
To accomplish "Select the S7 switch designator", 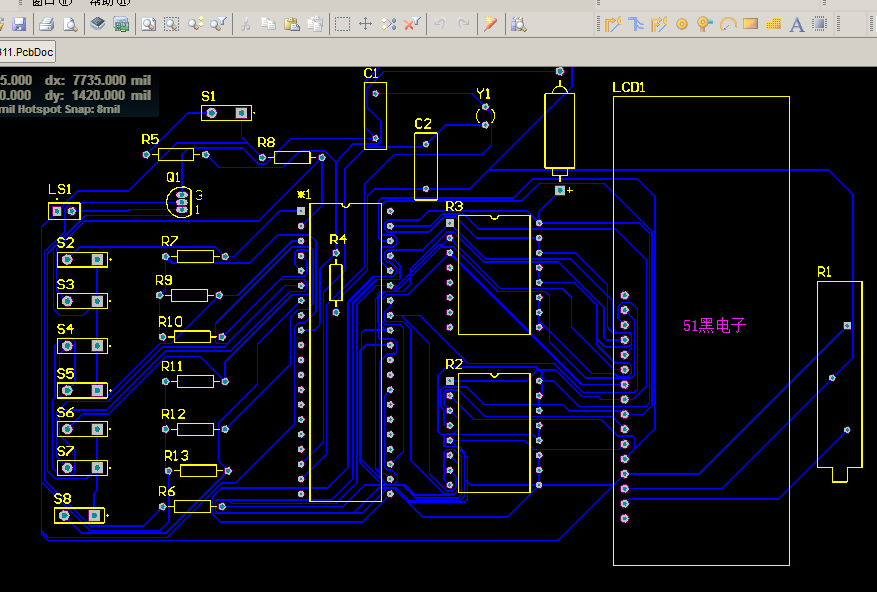I will pos(65,451).
